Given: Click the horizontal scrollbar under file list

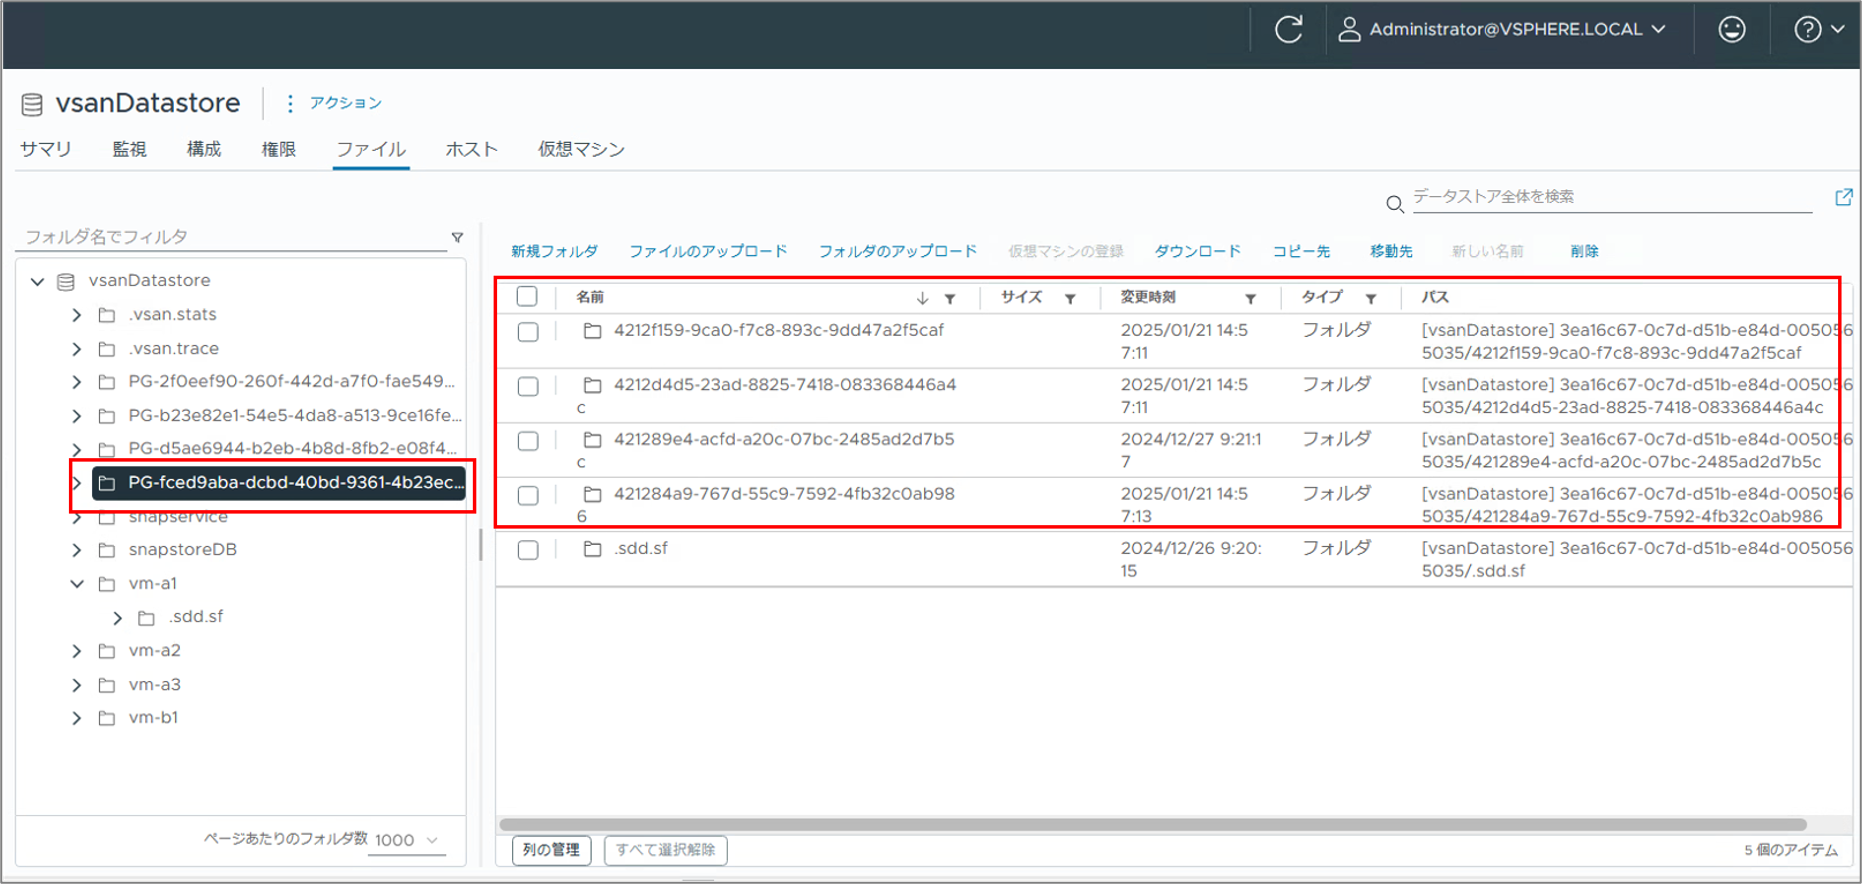Looking at the screenshot, I should pyautogui.click(x=1150, y=825).
